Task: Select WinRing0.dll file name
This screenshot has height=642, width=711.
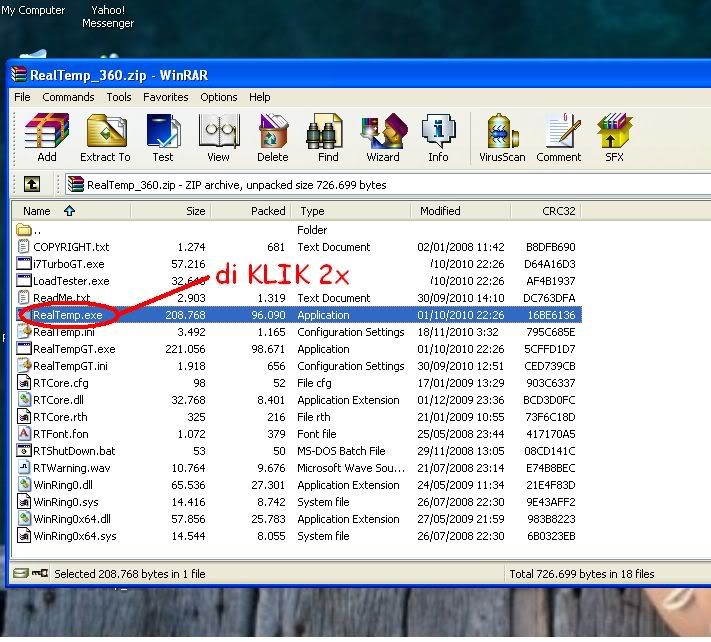Action: click(63, 485)
